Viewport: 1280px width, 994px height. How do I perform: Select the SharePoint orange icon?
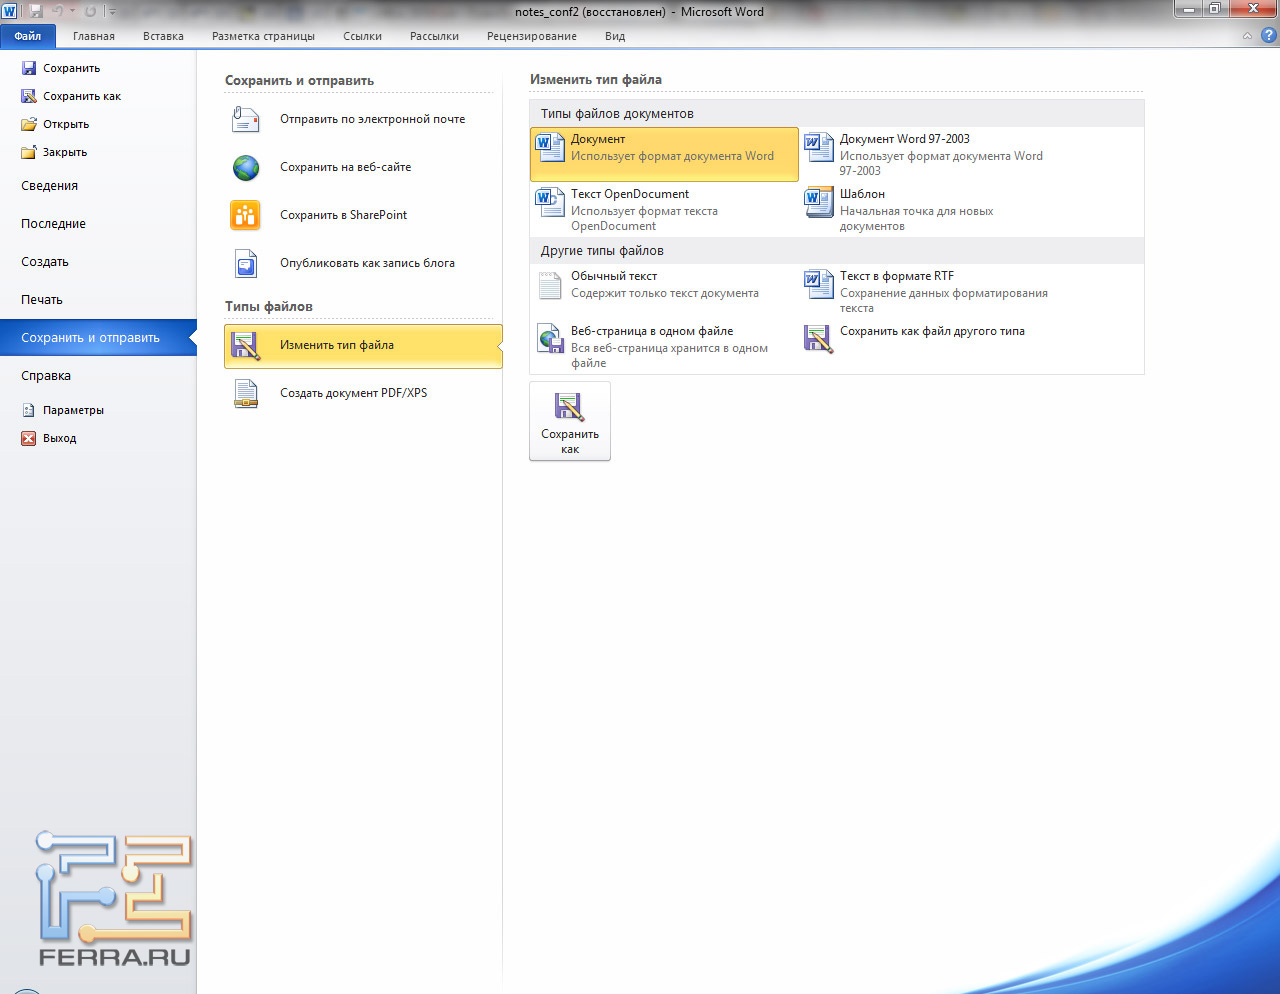pos(246,215)
